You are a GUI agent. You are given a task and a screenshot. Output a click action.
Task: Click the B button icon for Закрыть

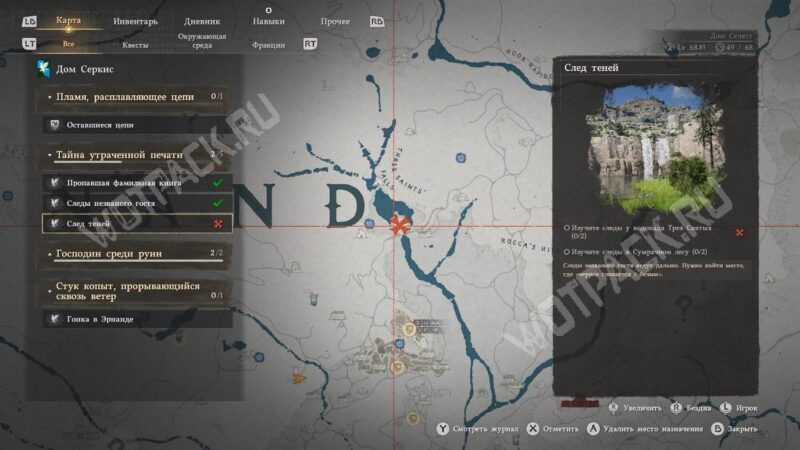(x=716, y=428)
